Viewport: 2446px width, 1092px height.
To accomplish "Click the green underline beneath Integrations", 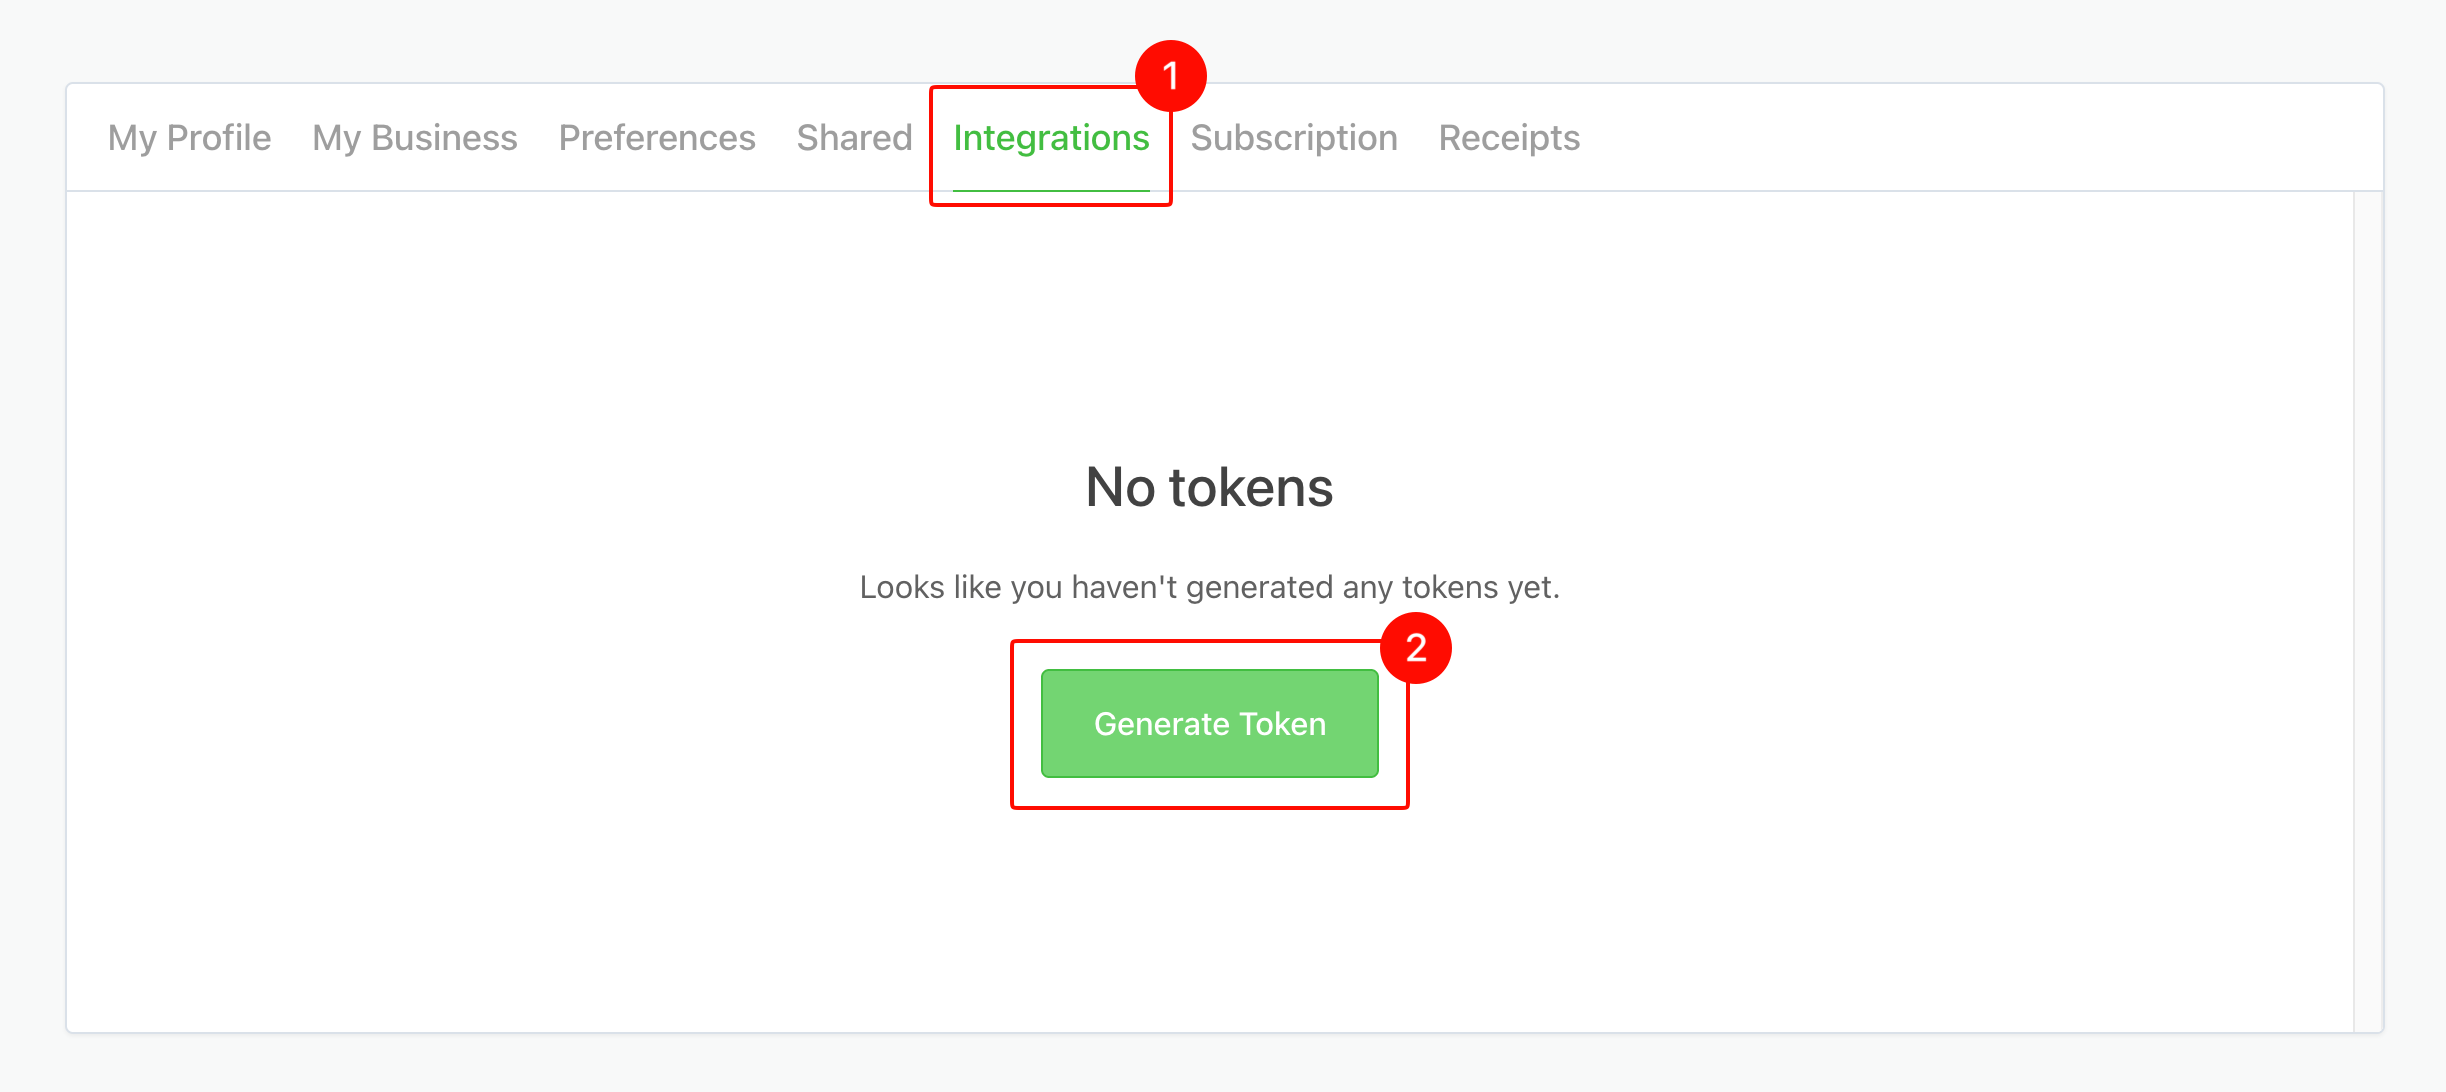I will tap(1051, 190).
